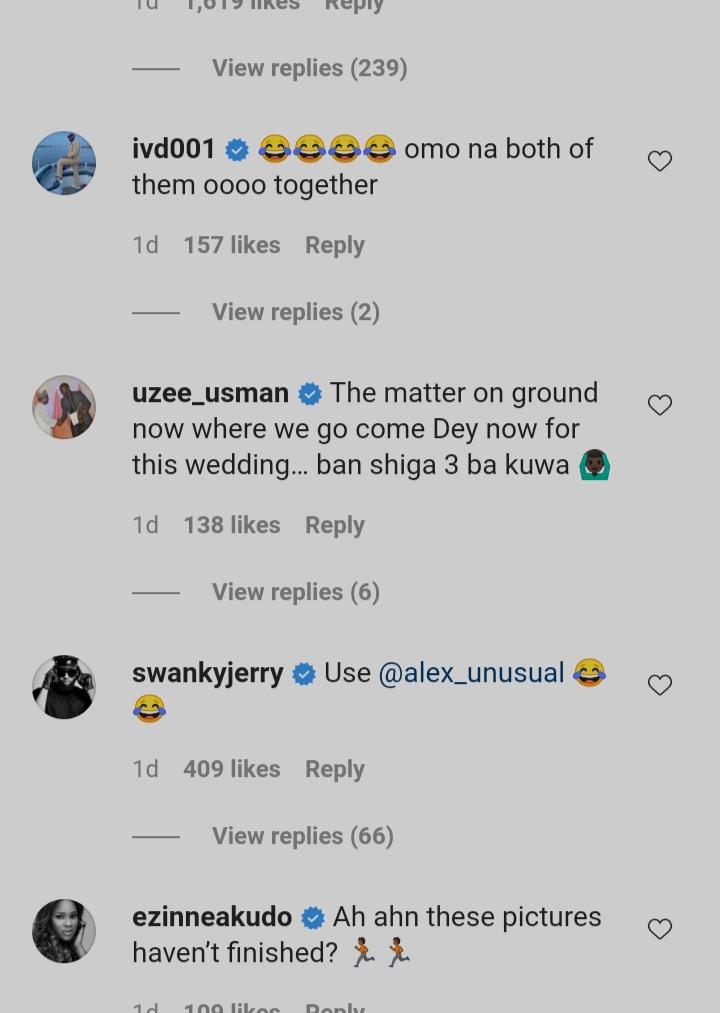View 409 likes on swankyjerry's comment
The image size is (720, 1013).
(231, 769)
